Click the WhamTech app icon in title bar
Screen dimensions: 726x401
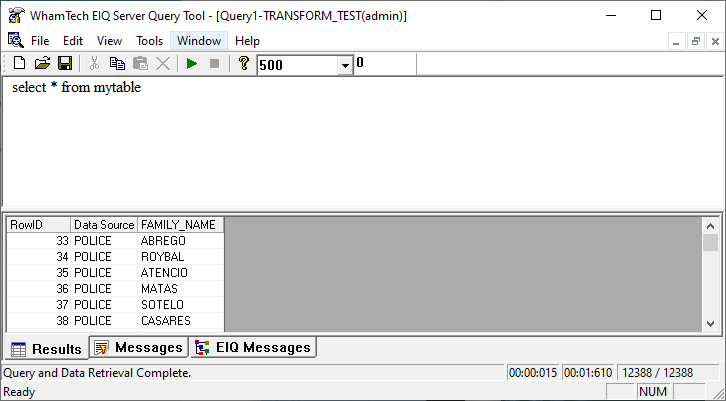click(16, 15)
